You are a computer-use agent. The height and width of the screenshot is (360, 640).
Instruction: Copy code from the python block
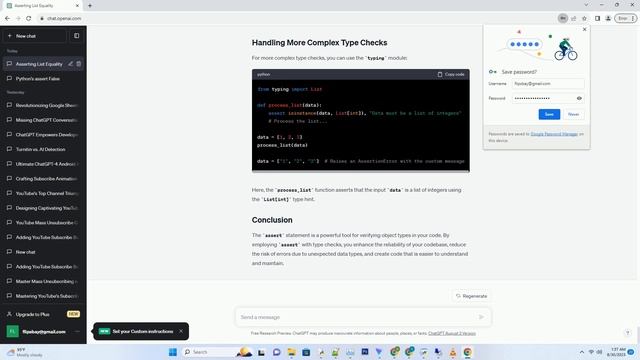[451, 74]
